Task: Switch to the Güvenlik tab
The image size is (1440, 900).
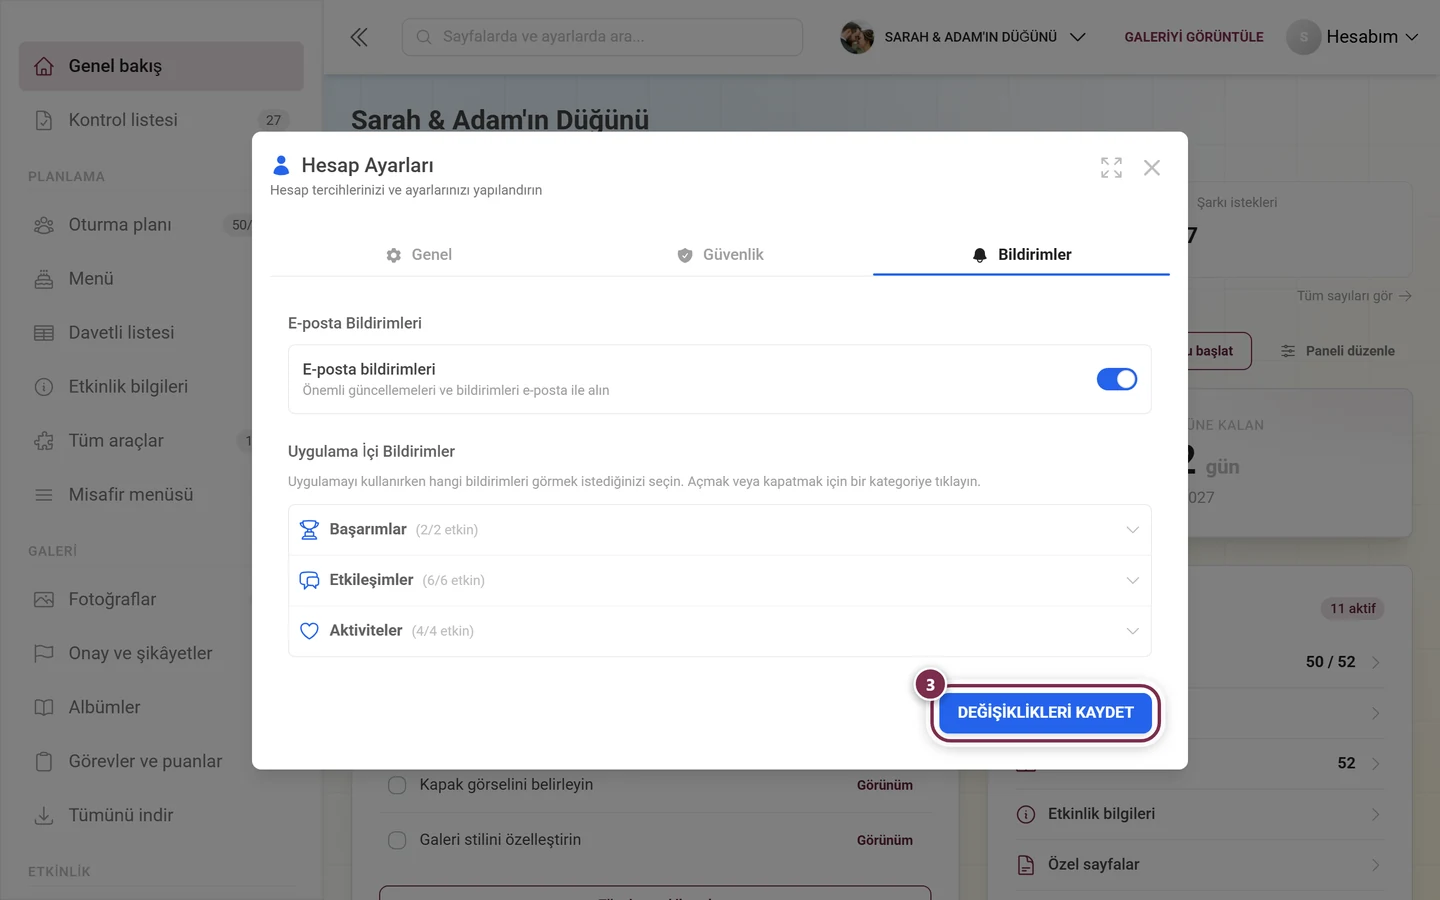Action: pyautogui.click(x=720, y=255)
